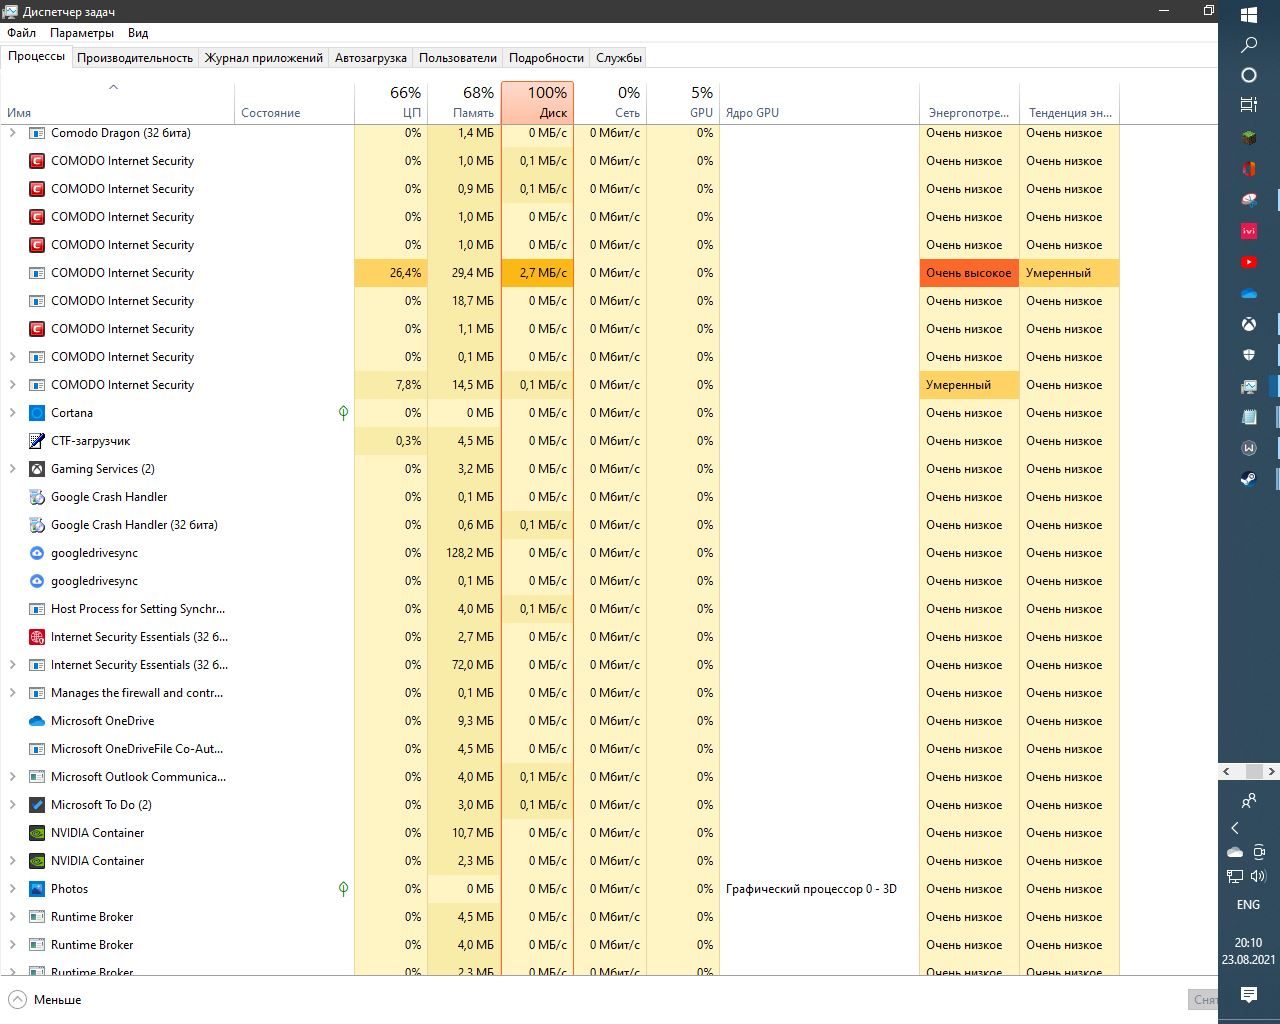
Task: Launch Office from the taskbar
Action: [x=1249, y=169]
